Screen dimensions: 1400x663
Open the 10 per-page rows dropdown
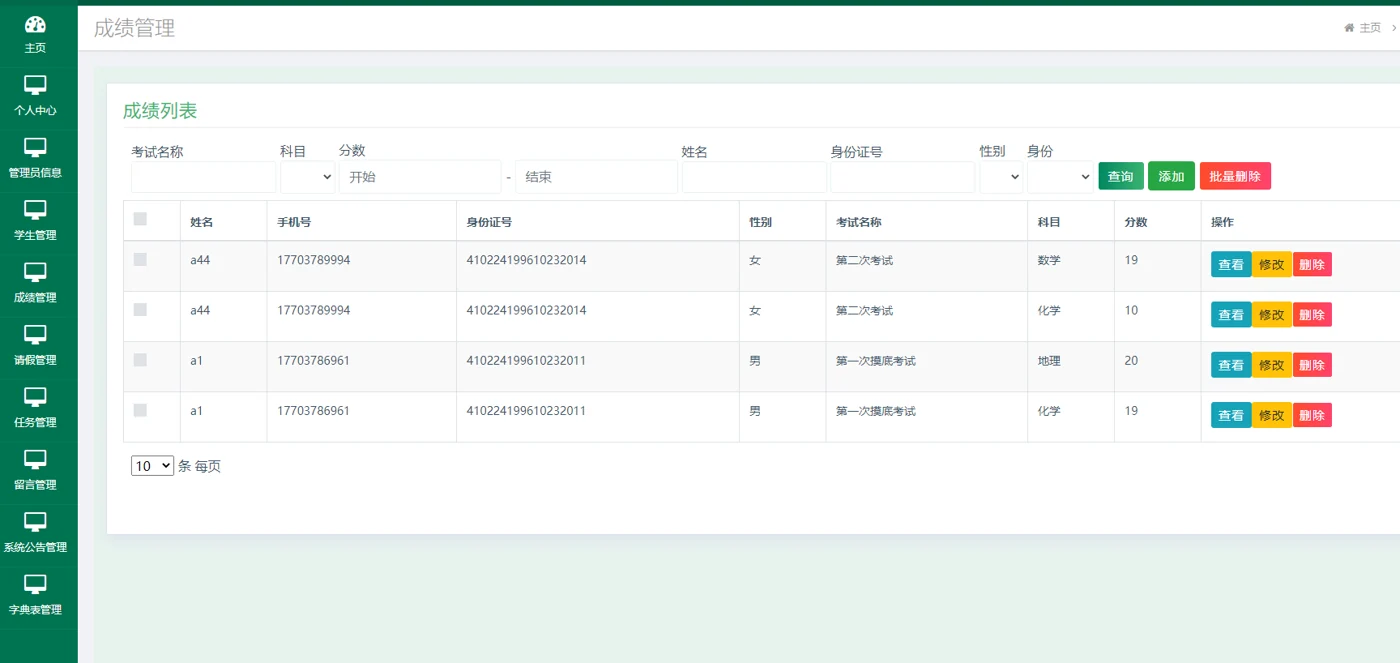152,466
